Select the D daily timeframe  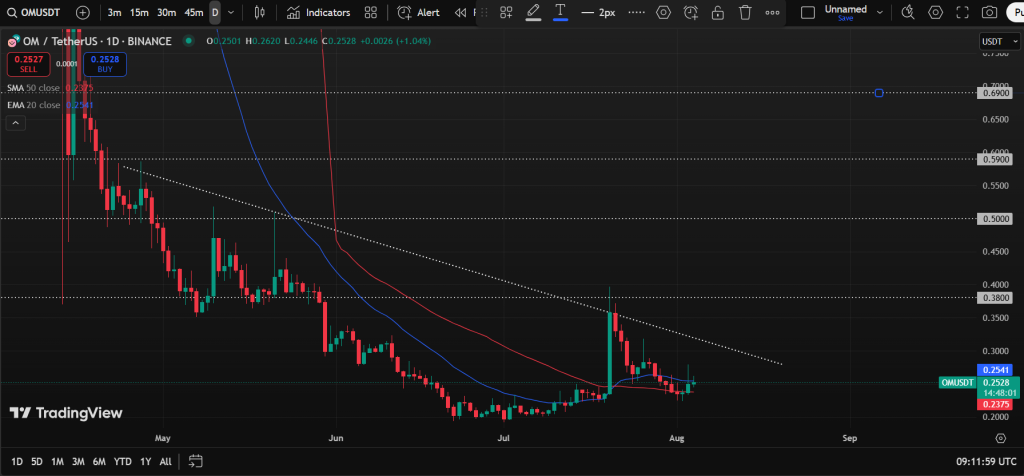click(x=216, y=12)
